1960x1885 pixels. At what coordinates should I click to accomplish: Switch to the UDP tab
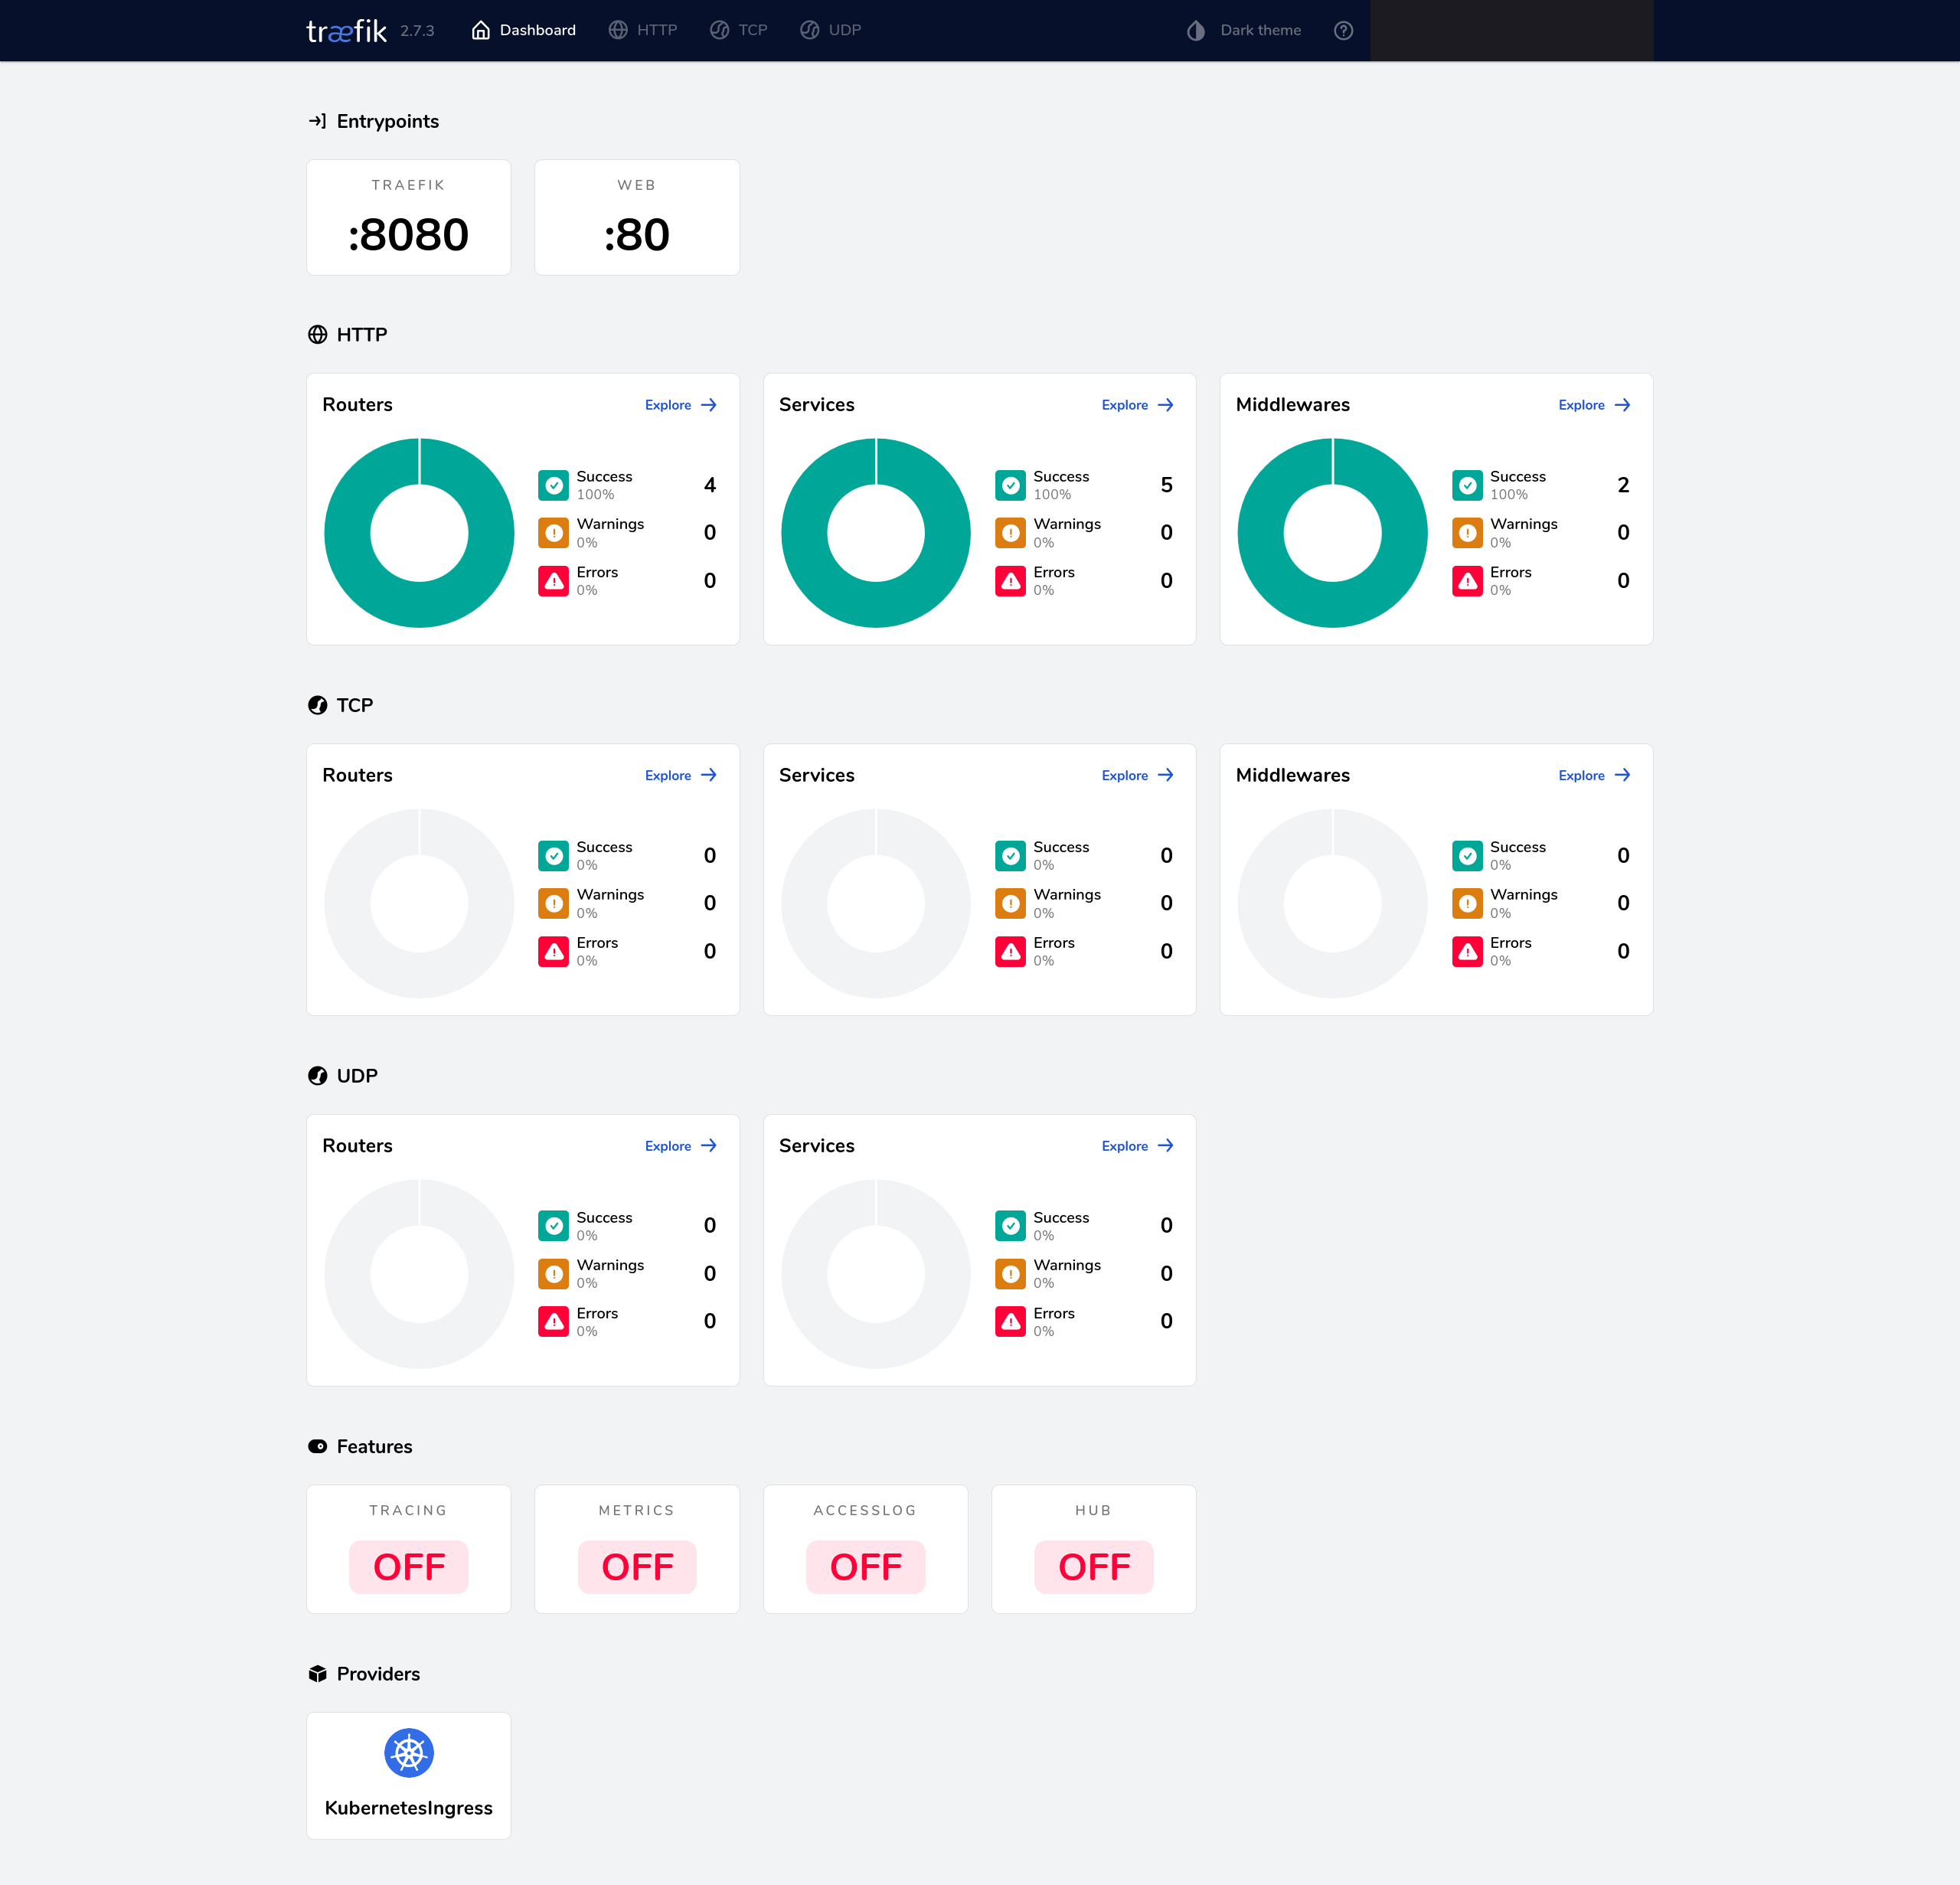click(x=831, y=30)
